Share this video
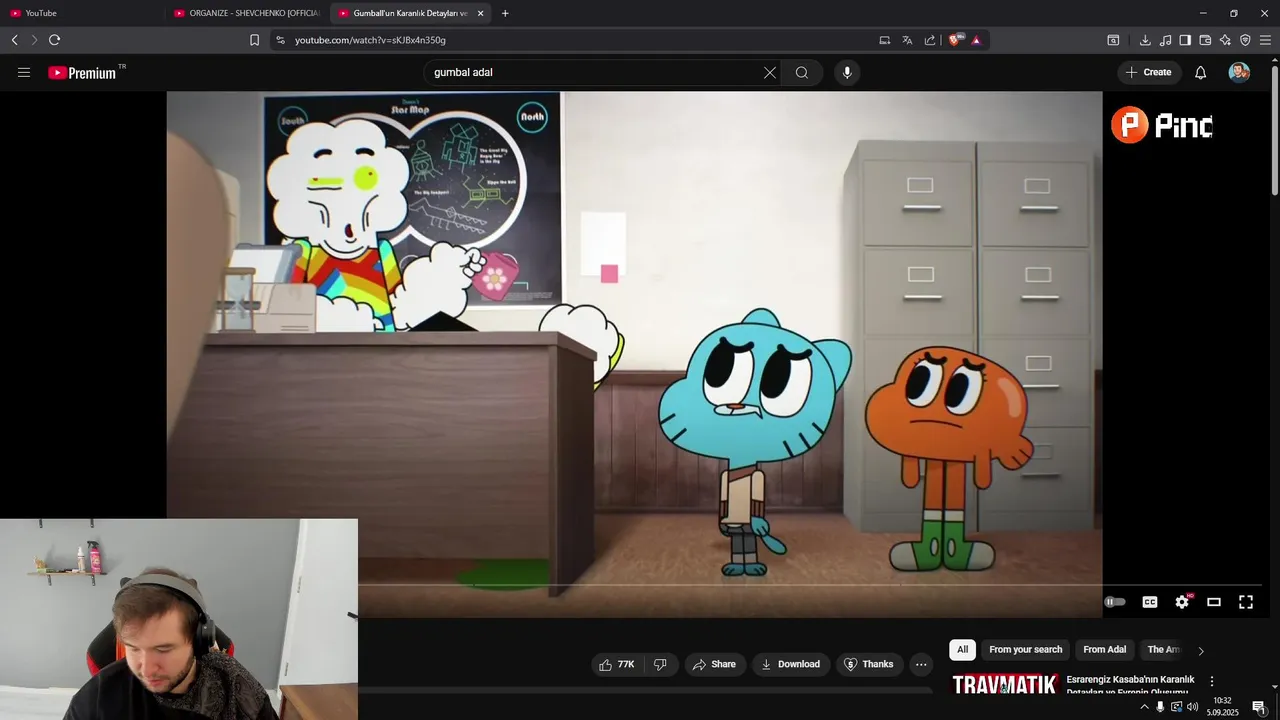 (x=714, y=664)
